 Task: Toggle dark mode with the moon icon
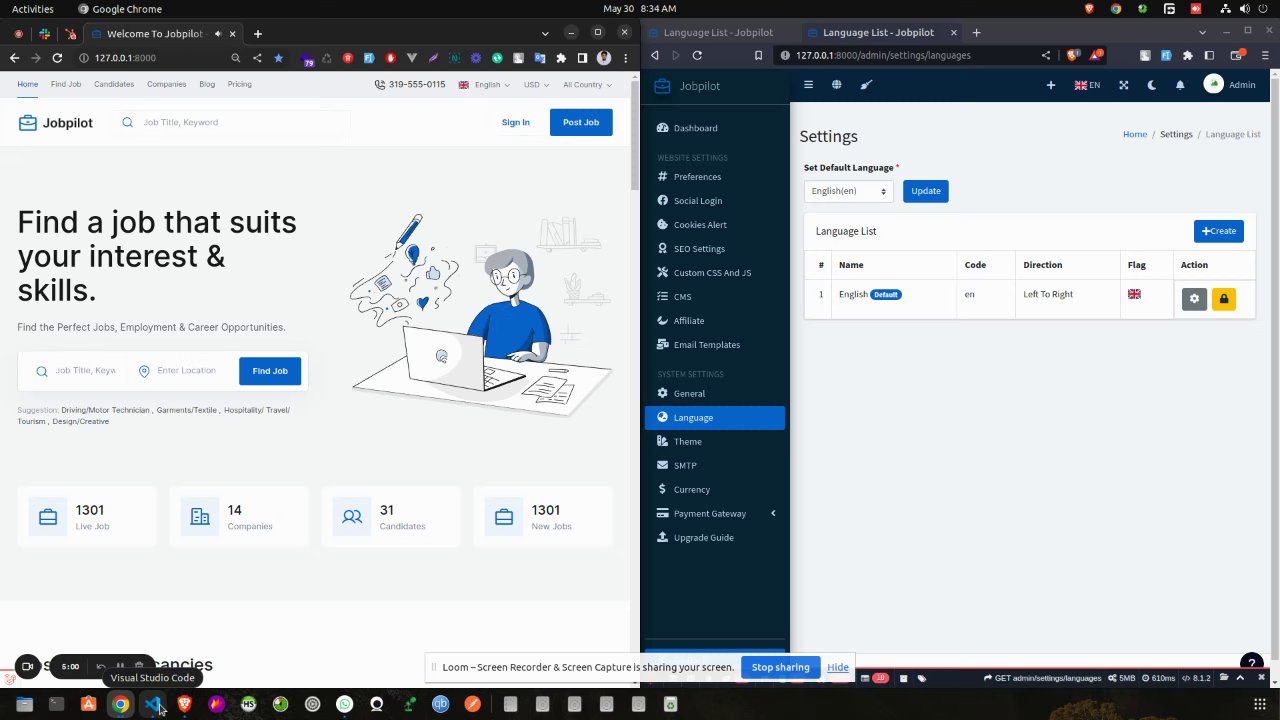1152,85
